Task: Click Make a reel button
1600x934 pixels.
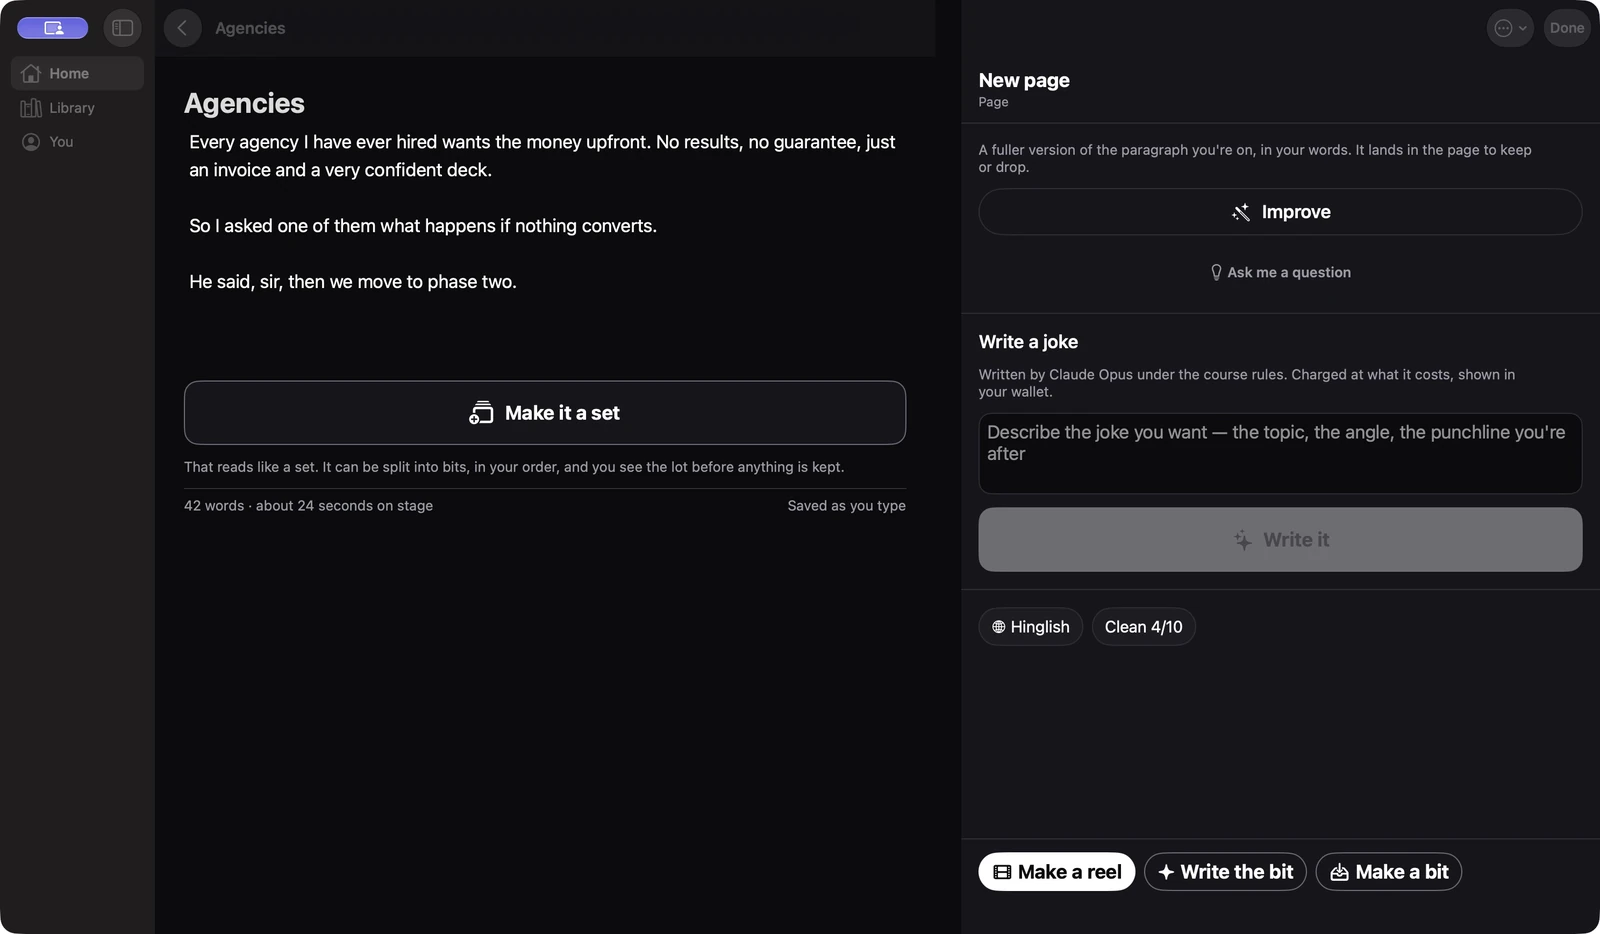Action: tap(1057, 872)
